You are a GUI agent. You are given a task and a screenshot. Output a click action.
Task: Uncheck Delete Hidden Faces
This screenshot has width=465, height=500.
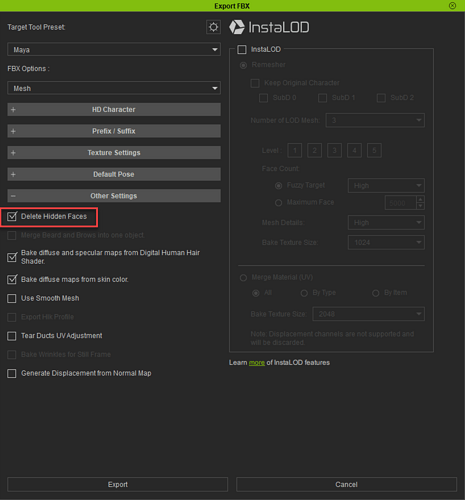pos(12,217)
